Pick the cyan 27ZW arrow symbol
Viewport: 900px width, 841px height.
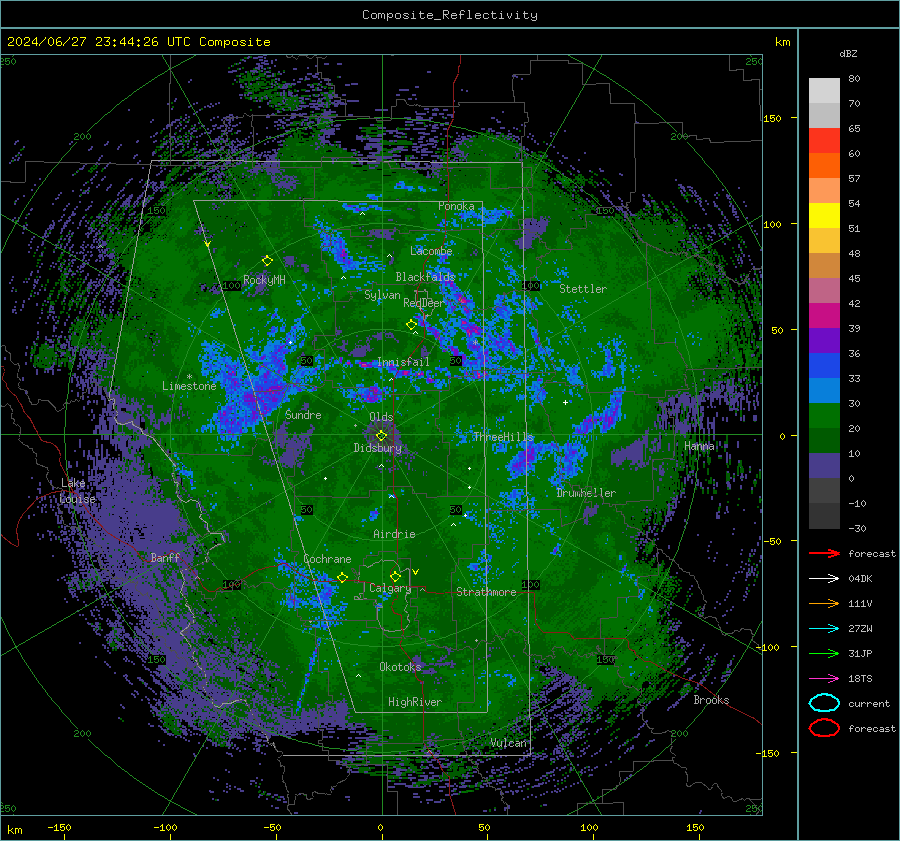coord(824,628)
